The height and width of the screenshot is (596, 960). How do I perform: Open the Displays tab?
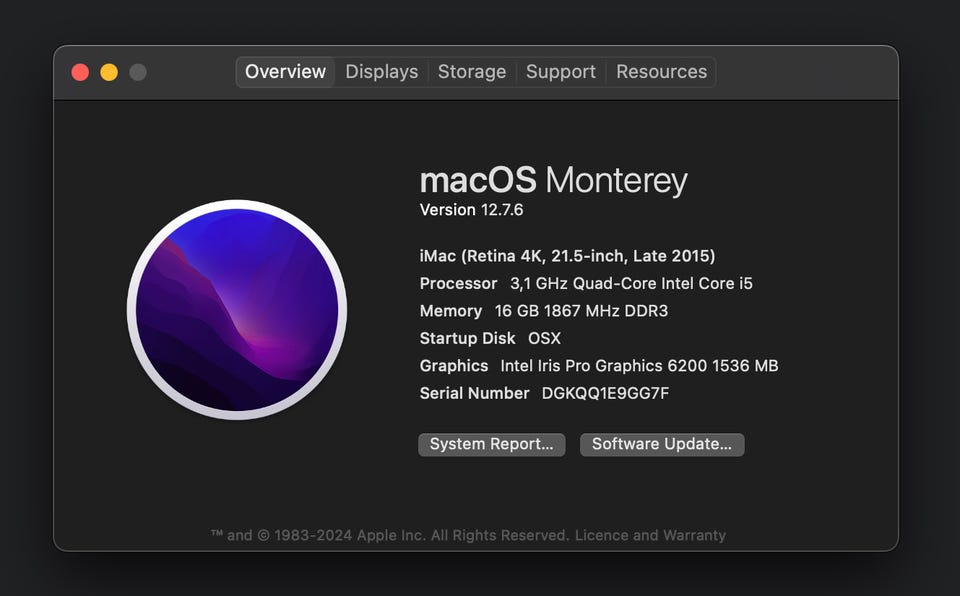click(x=381, y=72)
